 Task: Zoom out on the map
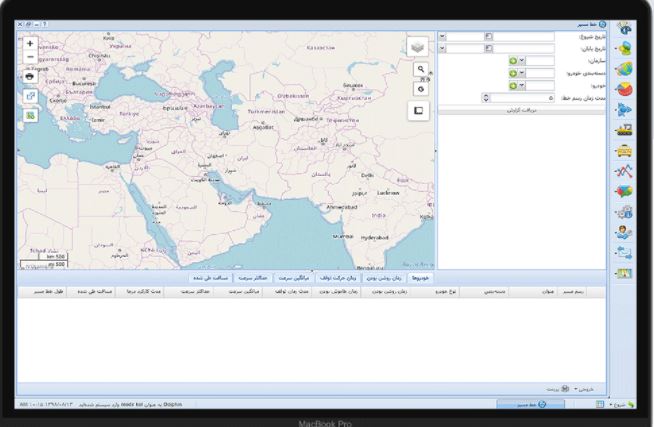tap(30, 58)
